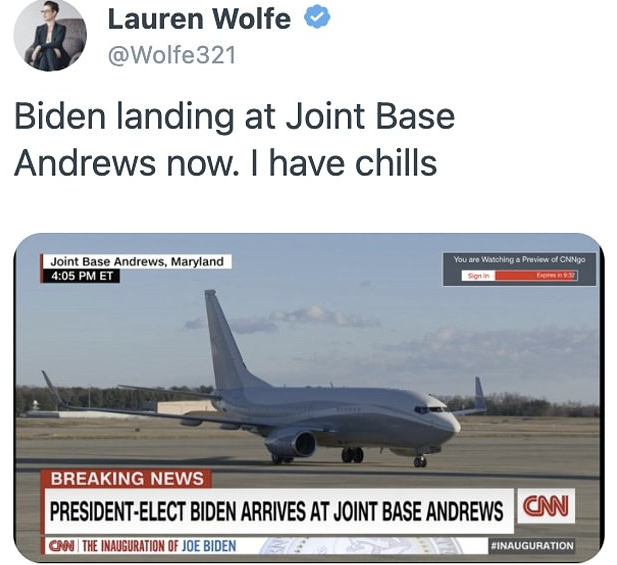
Task: Open Lauren Wolfe's profile avatar
Action: (50, 35)
